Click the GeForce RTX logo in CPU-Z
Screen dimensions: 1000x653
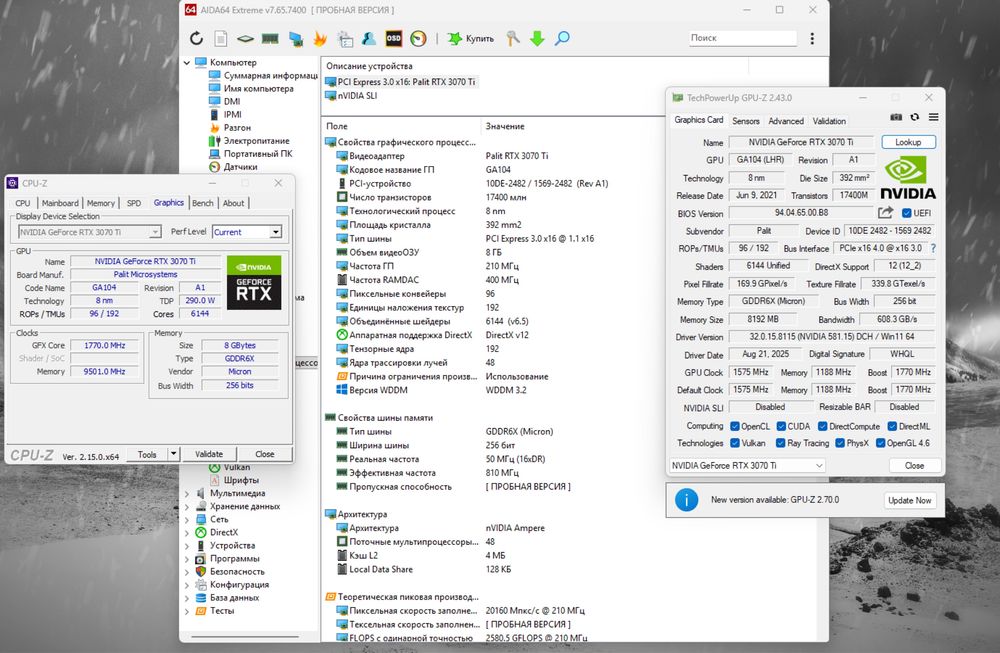click(254, 282)
